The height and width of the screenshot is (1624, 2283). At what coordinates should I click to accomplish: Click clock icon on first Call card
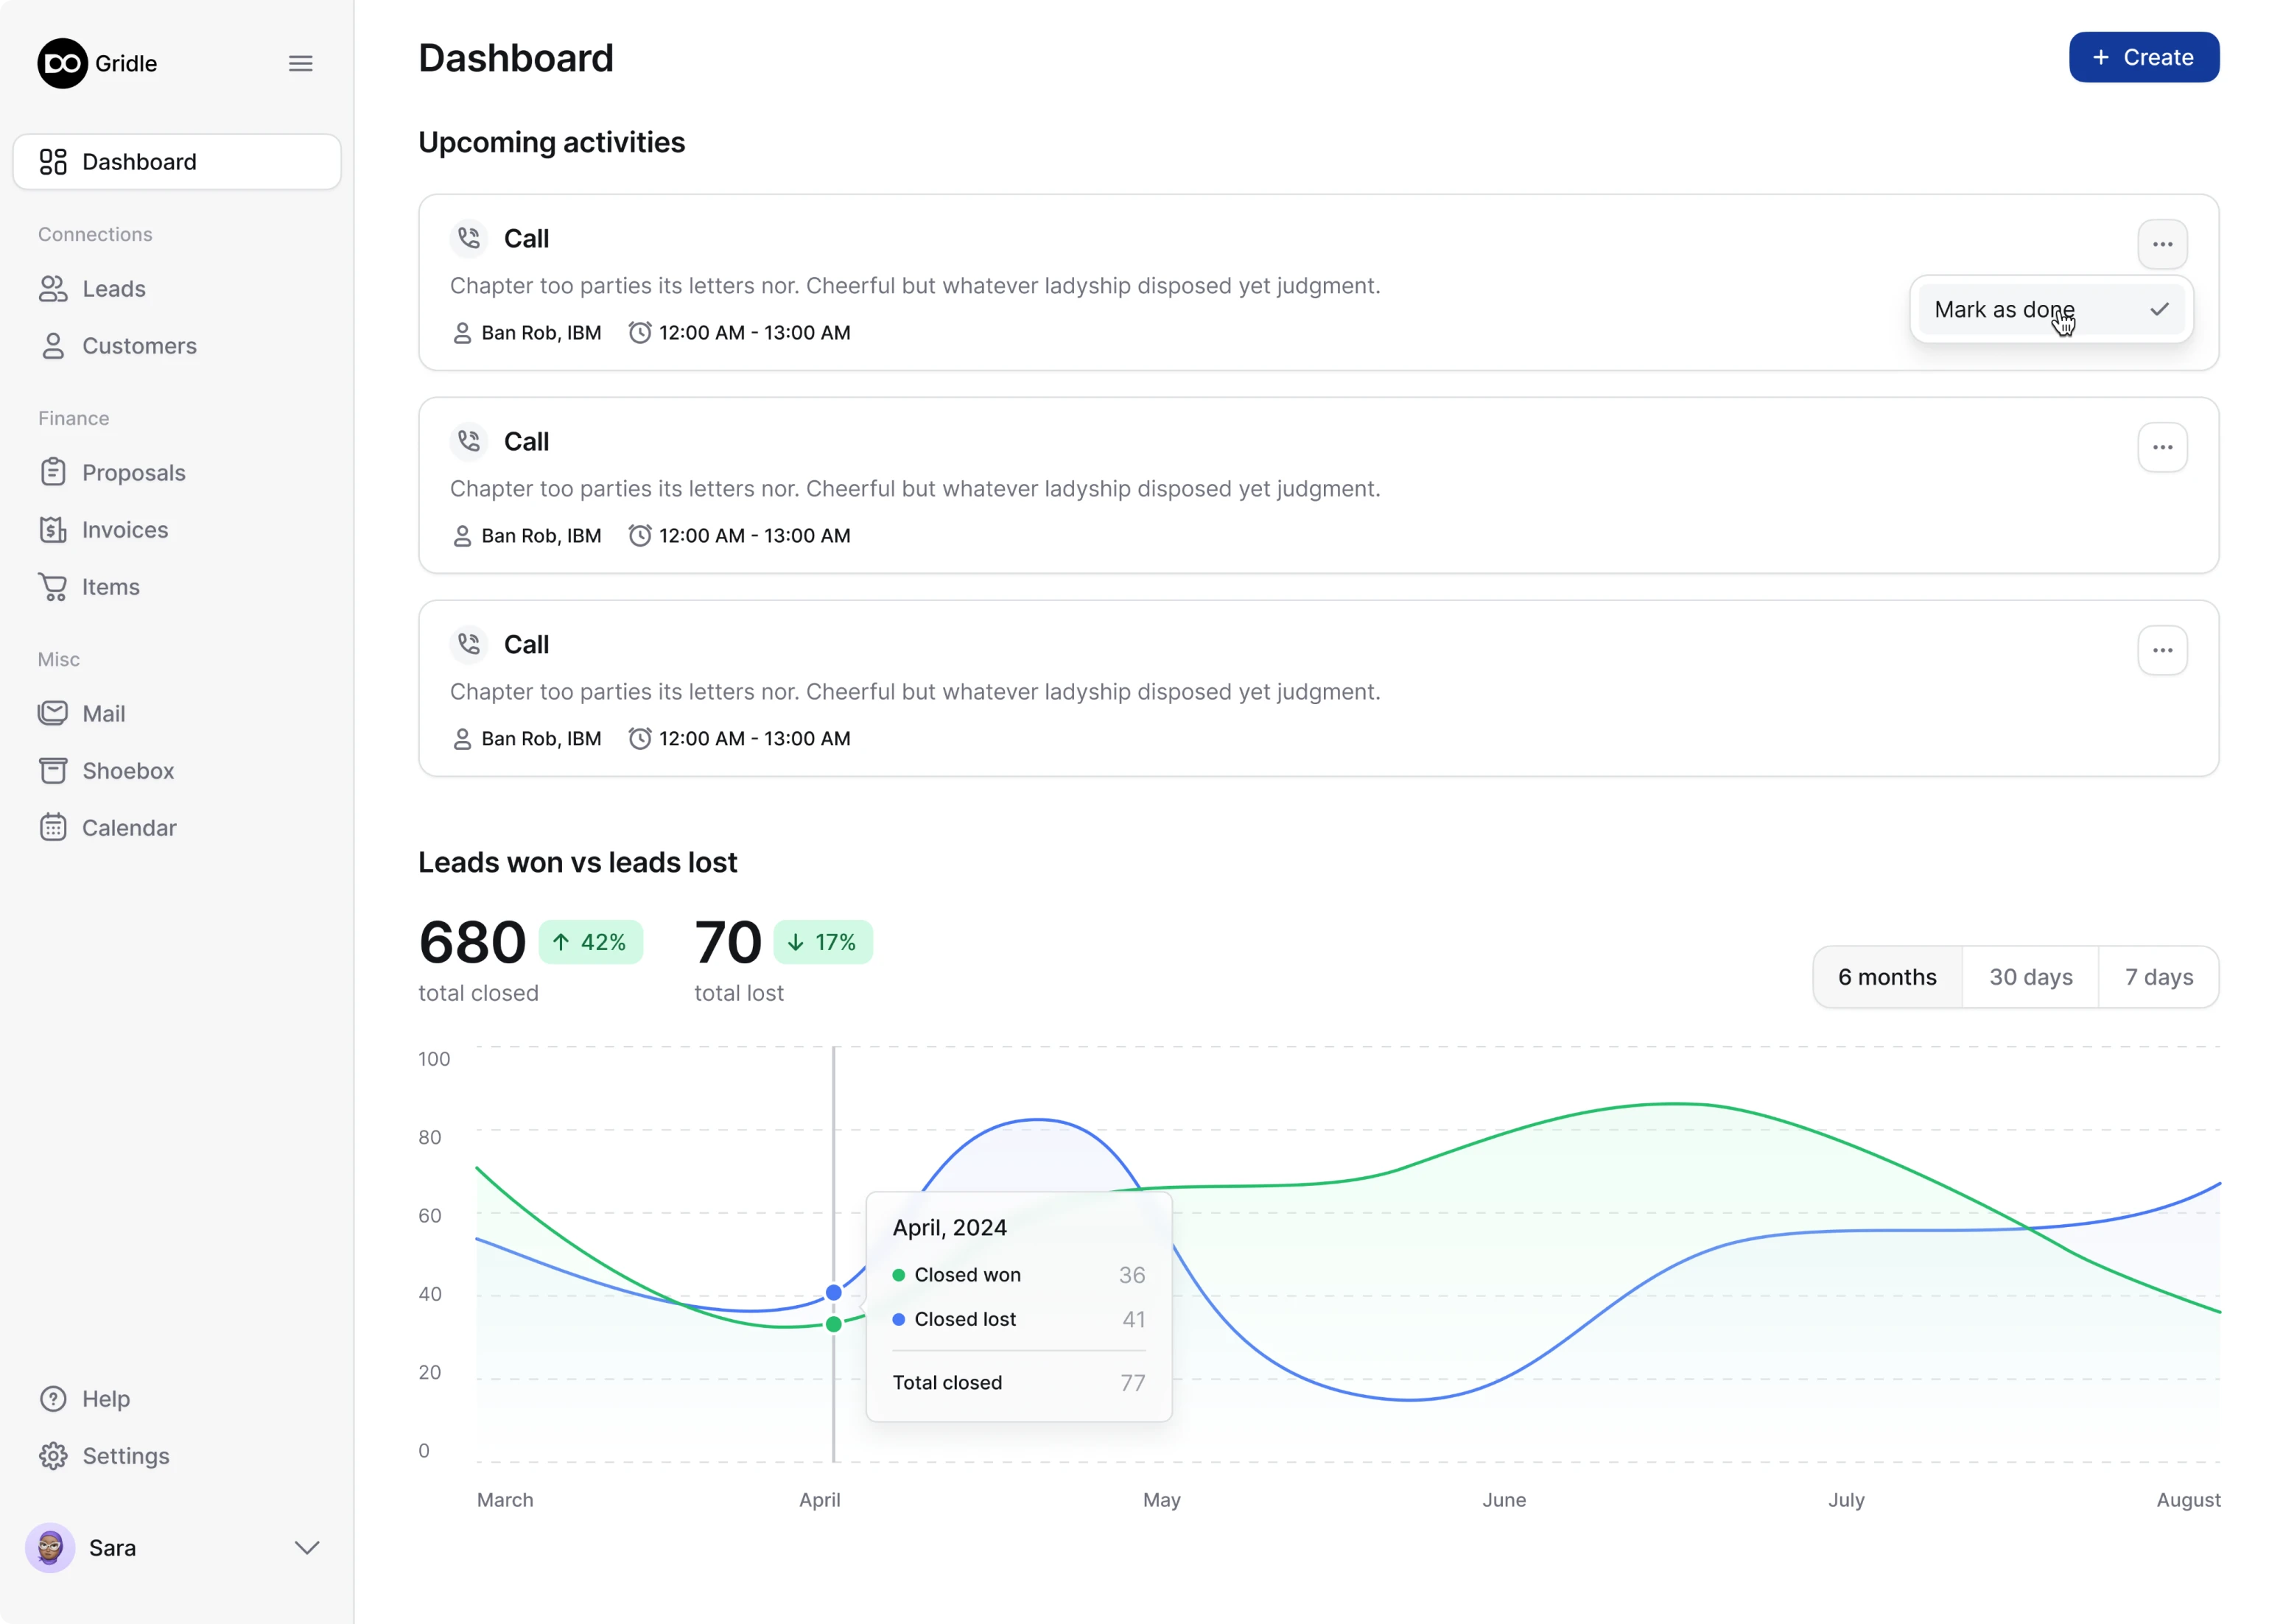tap(639, 332)
